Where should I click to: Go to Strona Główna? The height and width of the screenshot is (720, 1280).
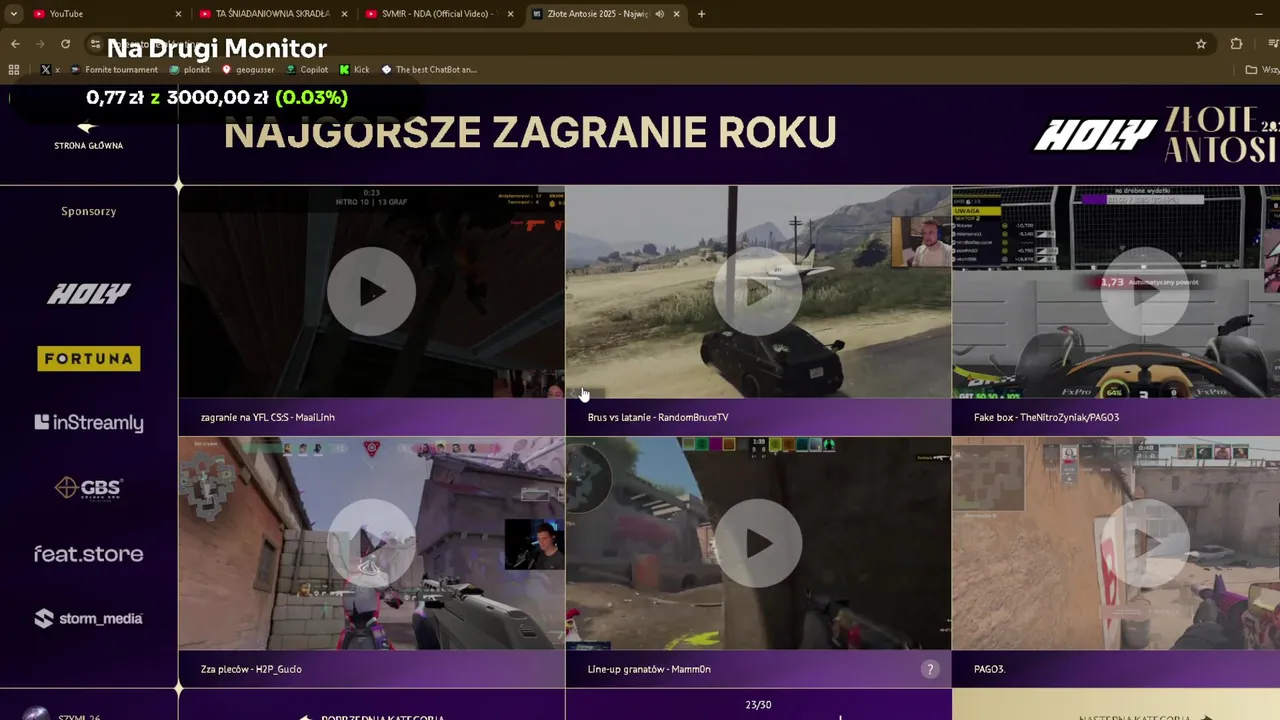coord(88,137)
